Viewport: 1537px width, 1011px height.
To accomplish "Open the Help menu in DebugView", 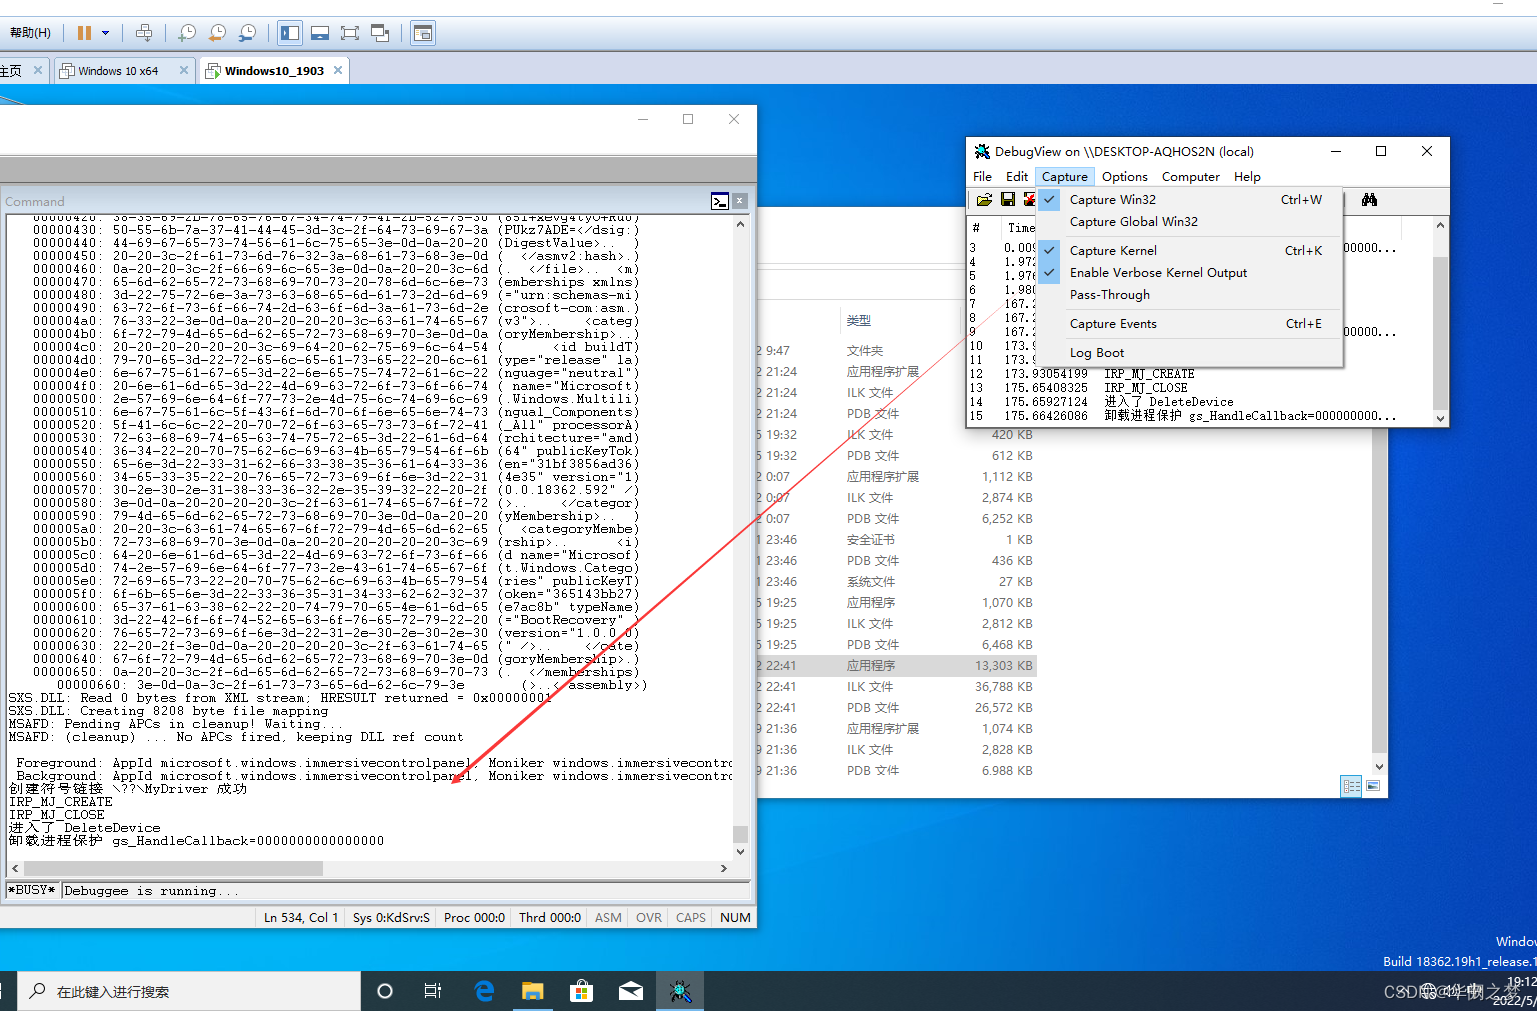I will tap(1247, 176).
